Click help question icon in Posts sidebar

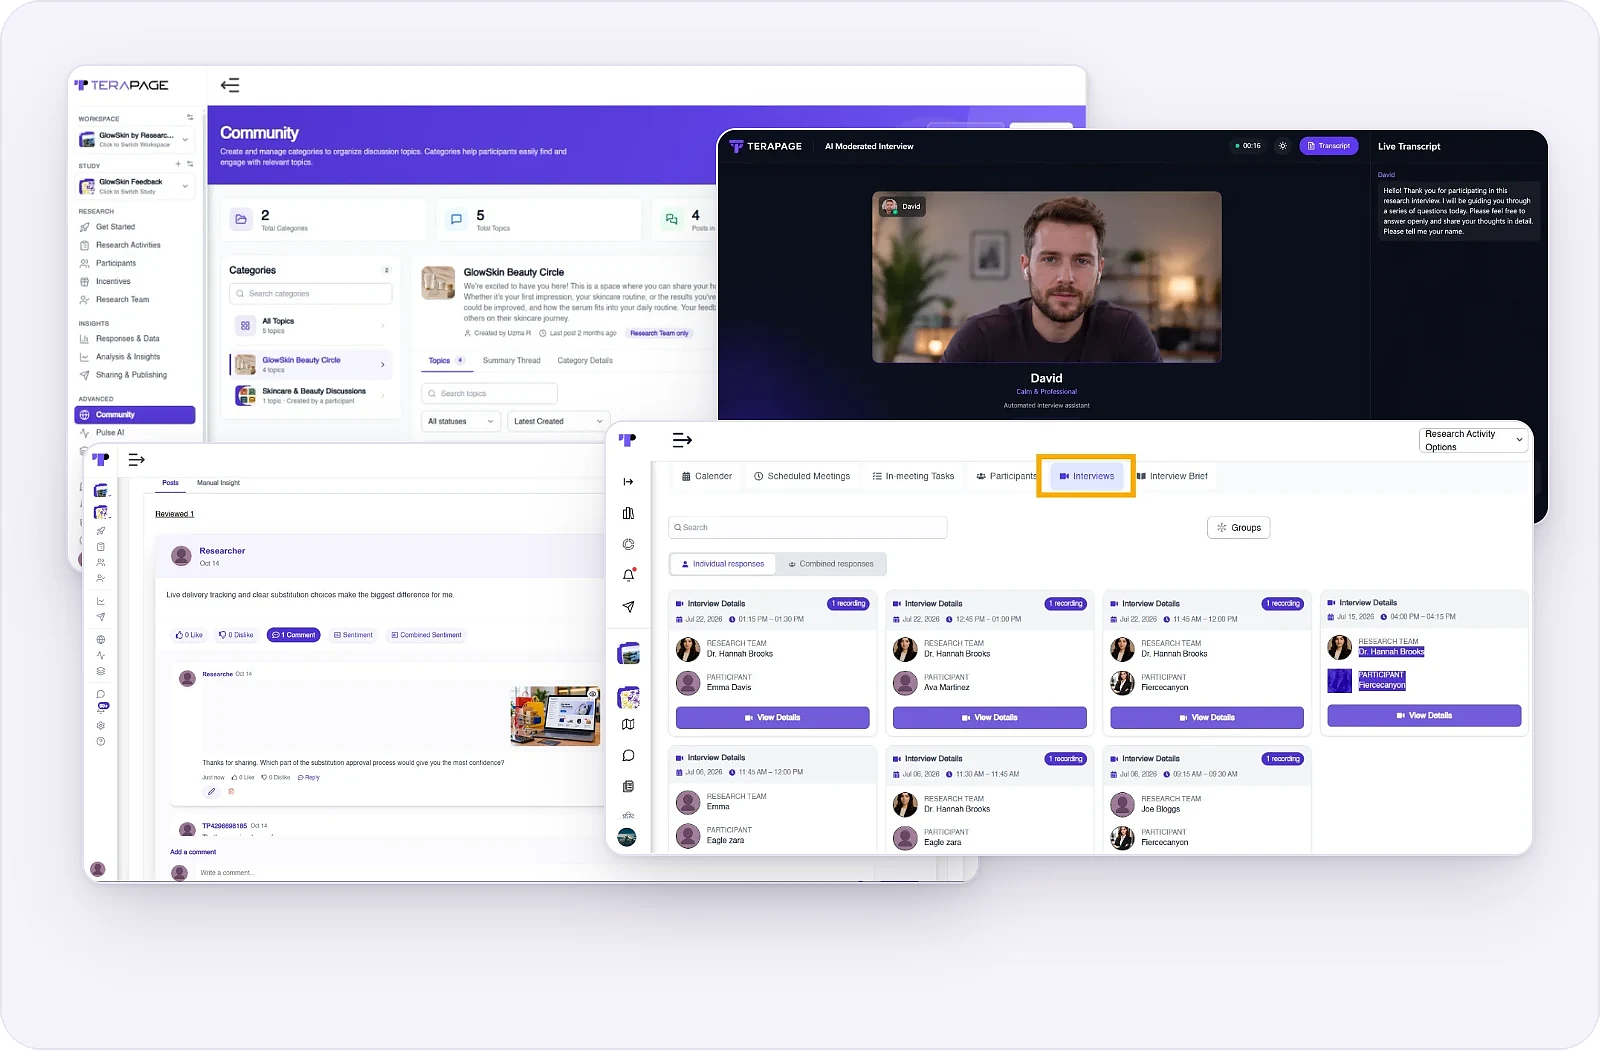click(101, 741)
